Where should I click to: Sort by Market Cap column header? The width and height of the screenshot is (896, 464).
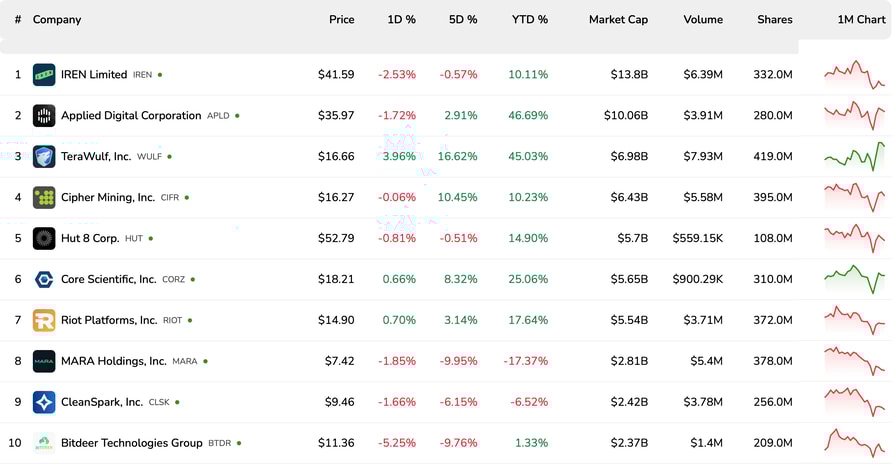tap(618, 20)
